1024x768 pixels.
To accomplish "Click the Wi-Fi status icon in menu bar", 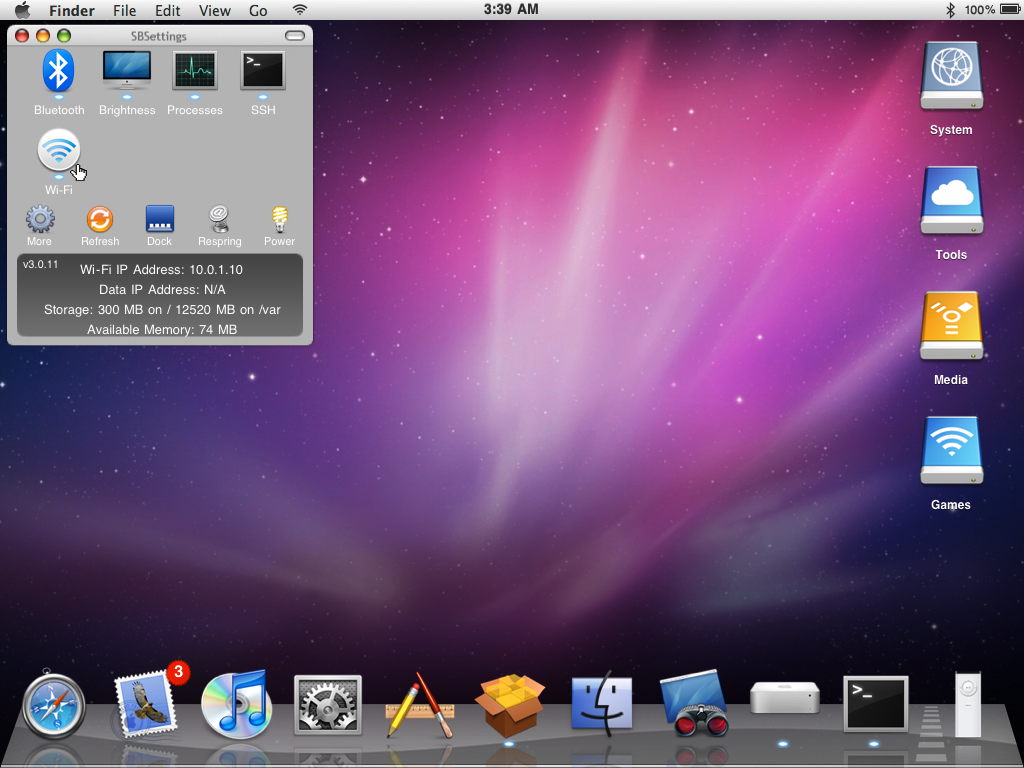I will [300, 10].
